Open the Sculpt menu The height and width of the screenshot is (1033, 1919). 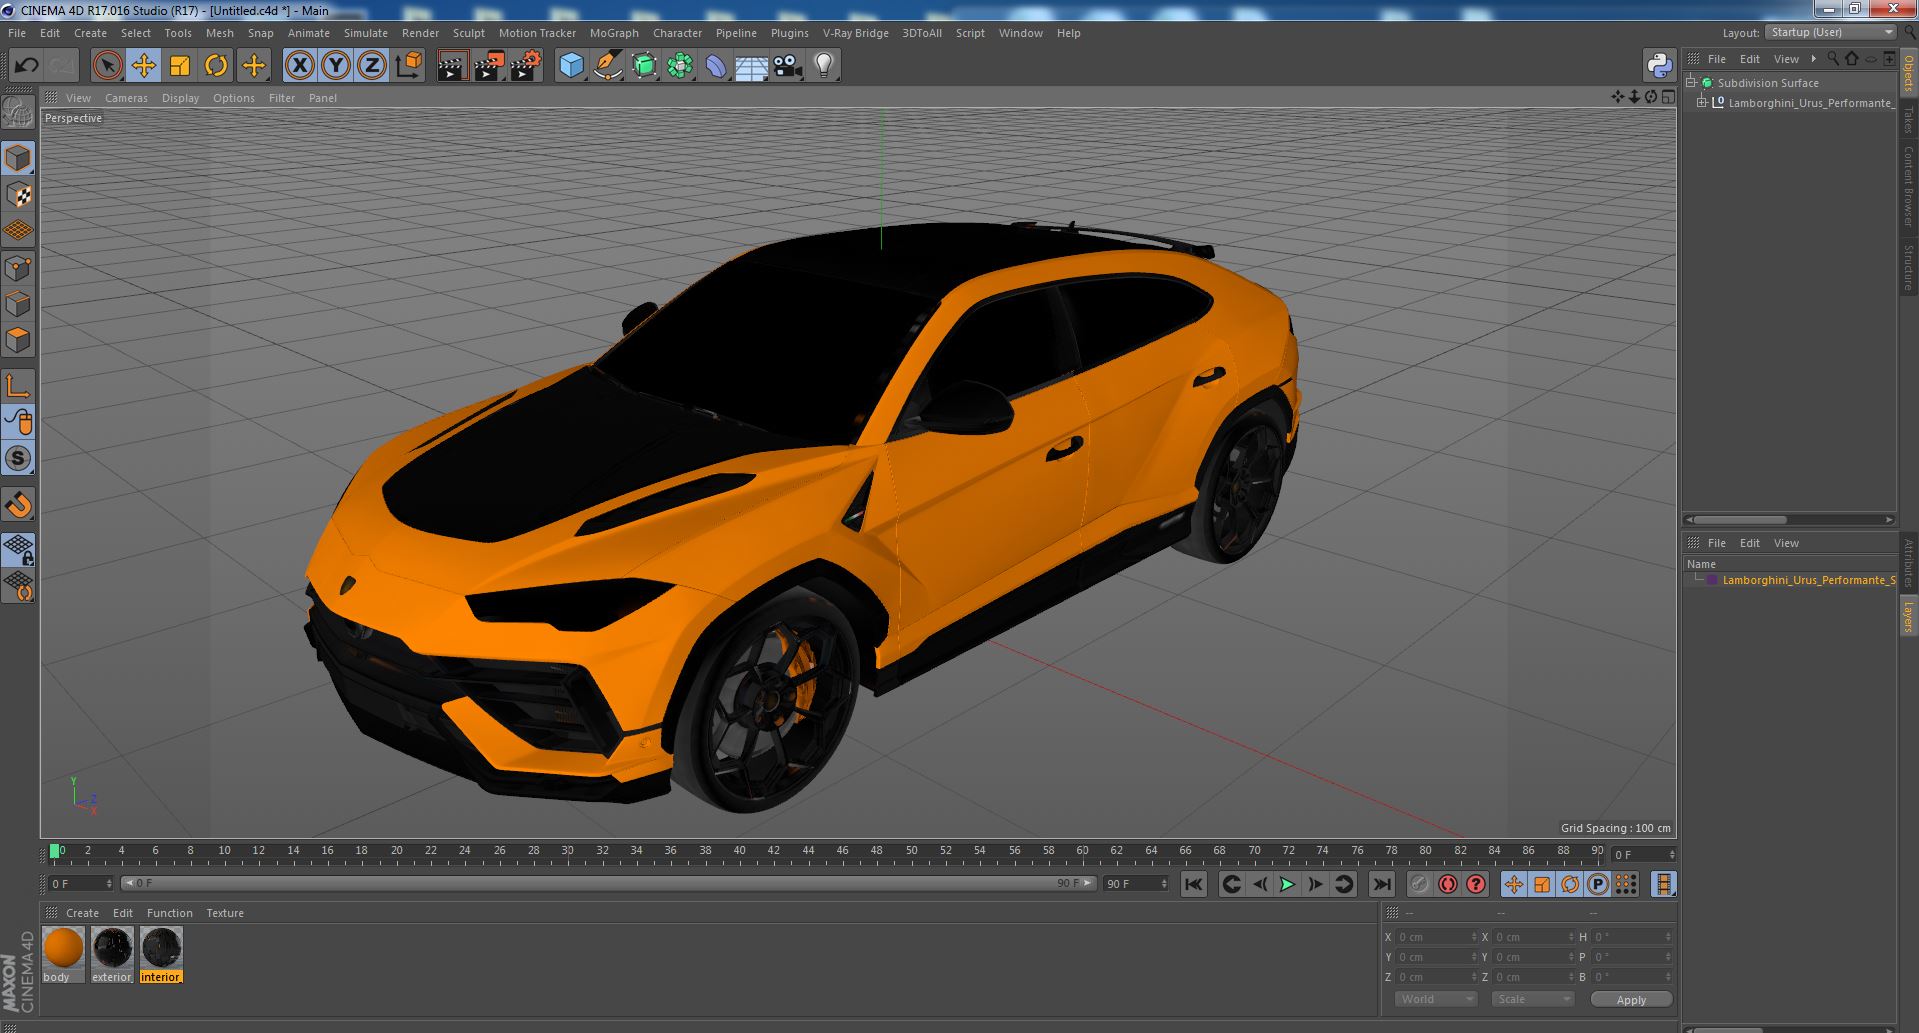pos(468,33)
